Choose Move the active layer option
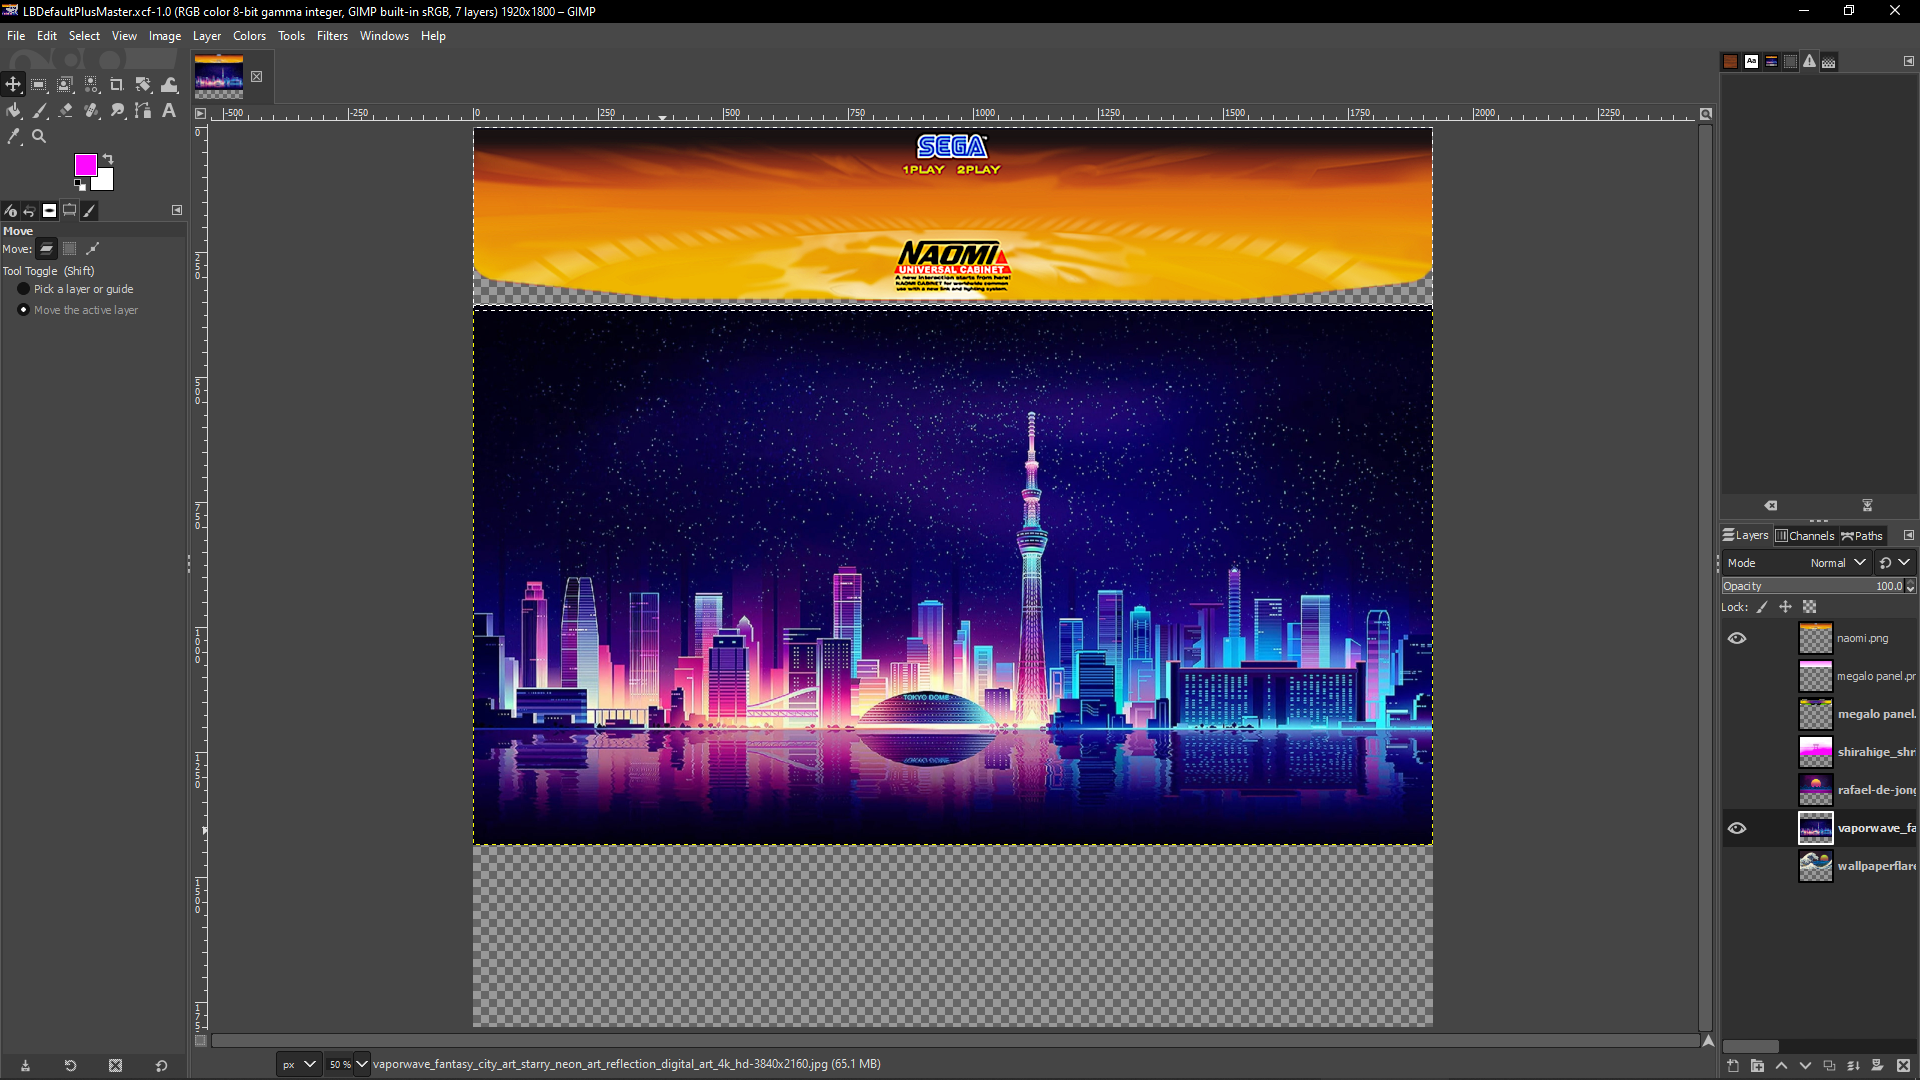This screenshot has height=1080, width=1920. [78, 310]
